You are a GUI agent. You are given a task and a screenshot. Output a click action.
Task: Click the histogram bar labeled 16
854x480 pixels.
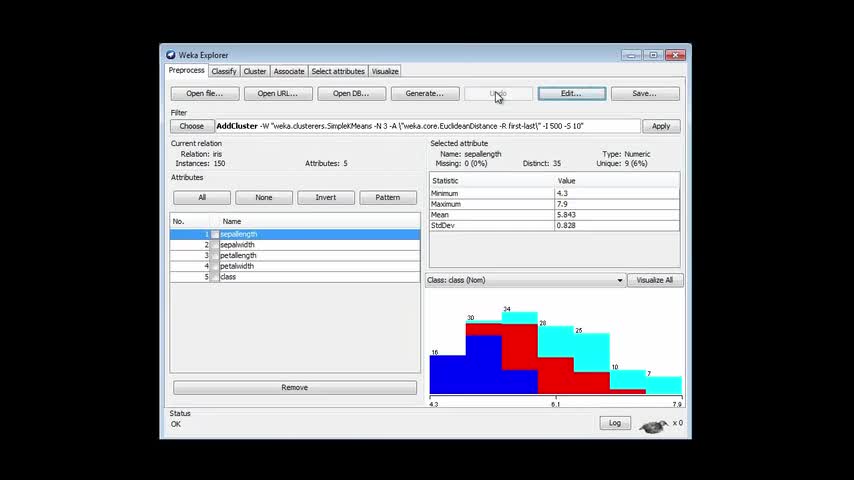coord(448,375)
